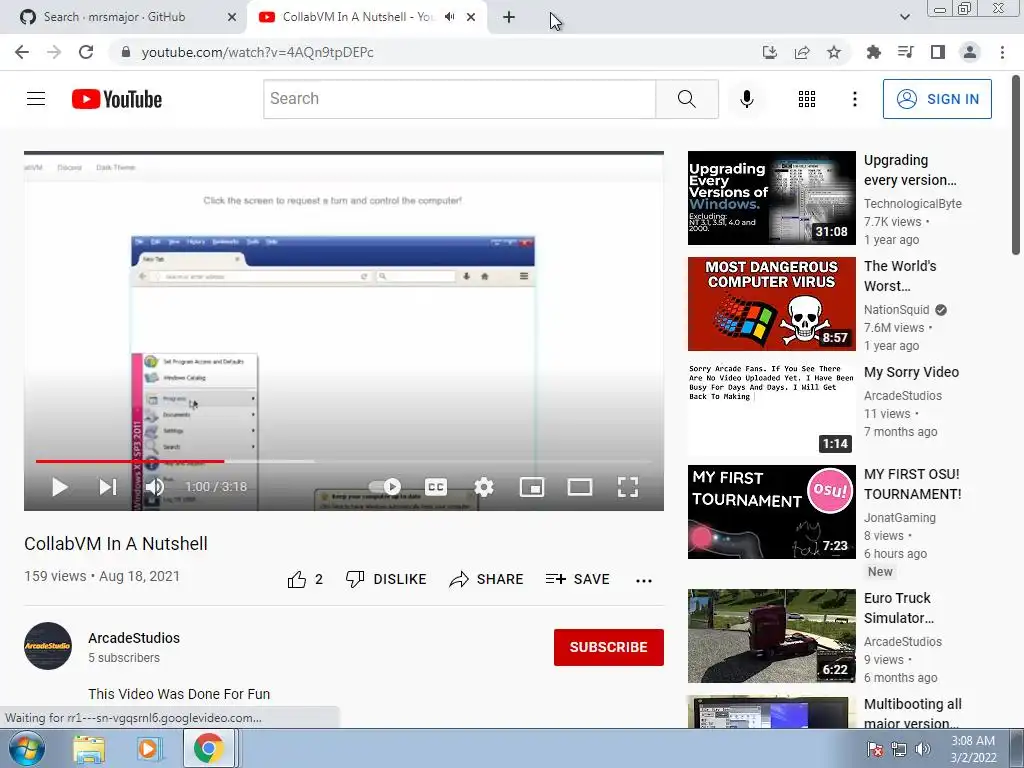This screenshot has width=1024, height=768.
Task: Mute tab via the tab speaker icon
Action: pos(449,17)
